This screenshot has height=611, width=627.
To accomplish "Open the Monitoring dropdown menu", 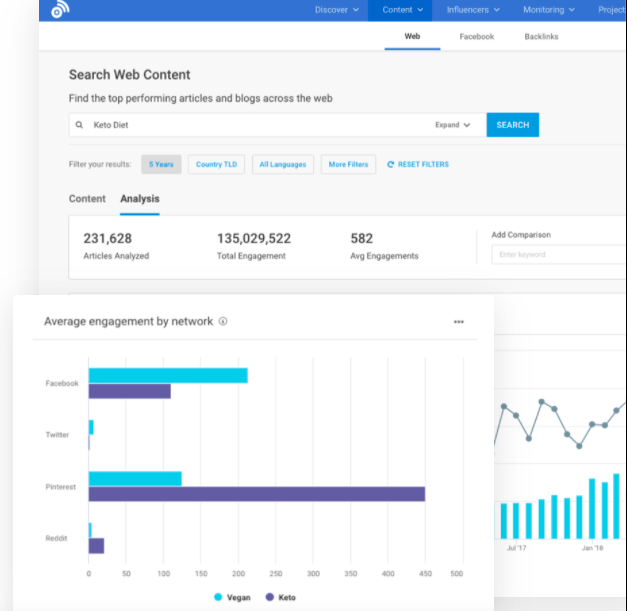I will click(549, 10).
